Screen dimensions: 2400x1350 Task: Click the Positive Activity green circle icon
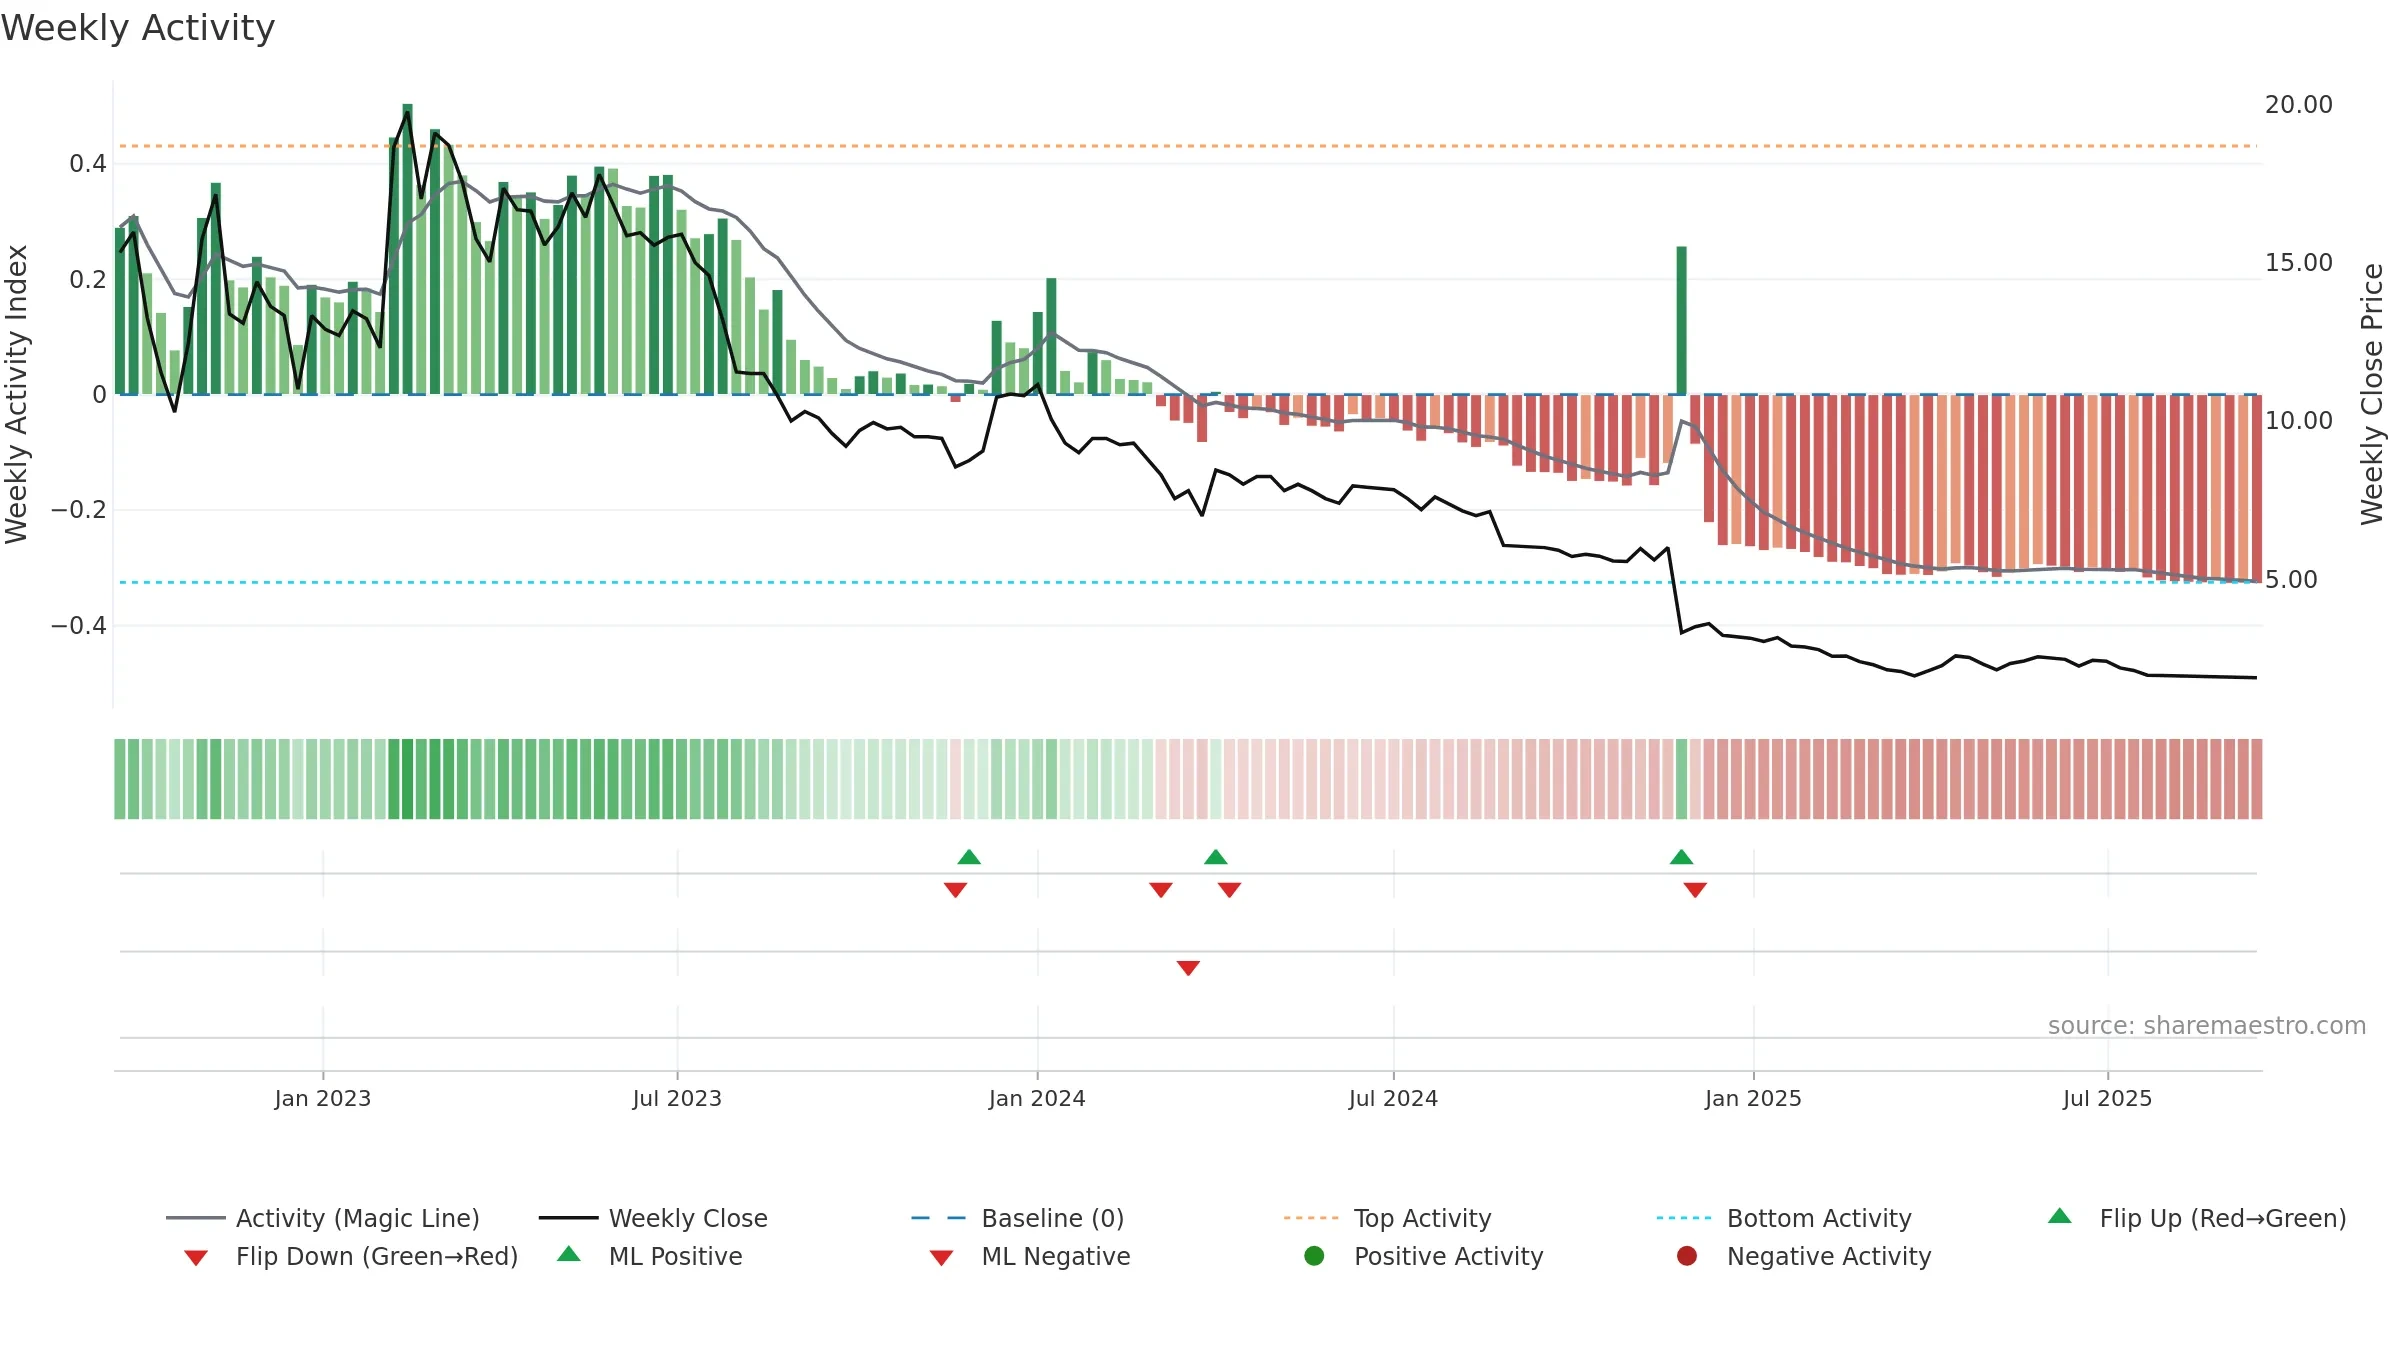point(1315,1256)
